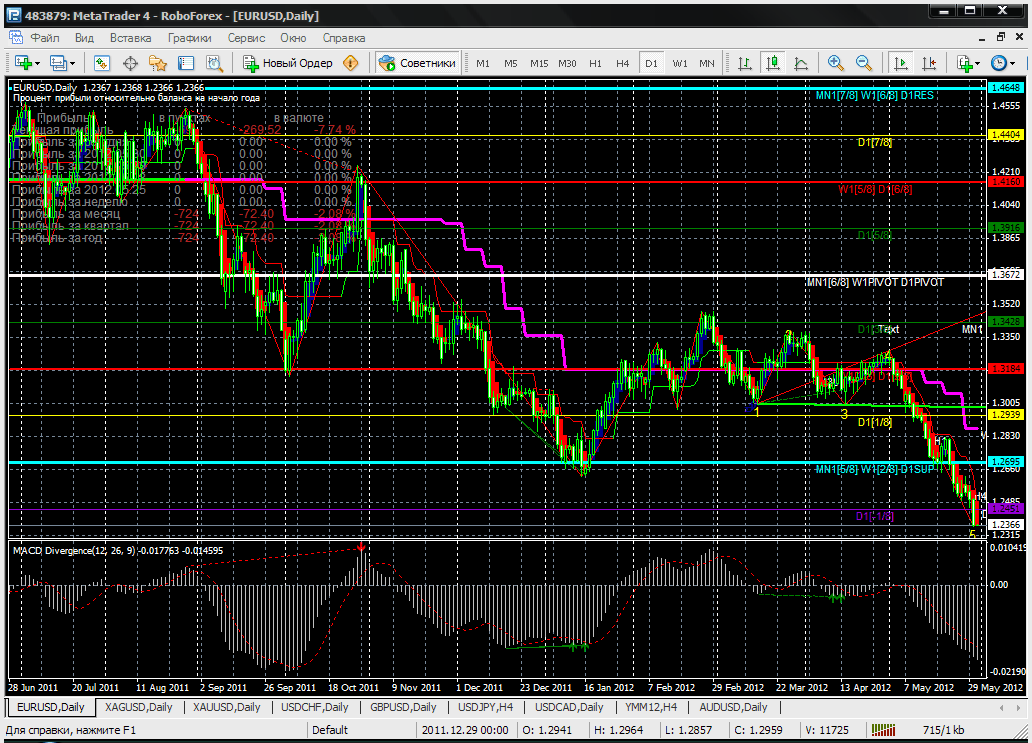Switch chart to bar chart mode

pos(745,63)
